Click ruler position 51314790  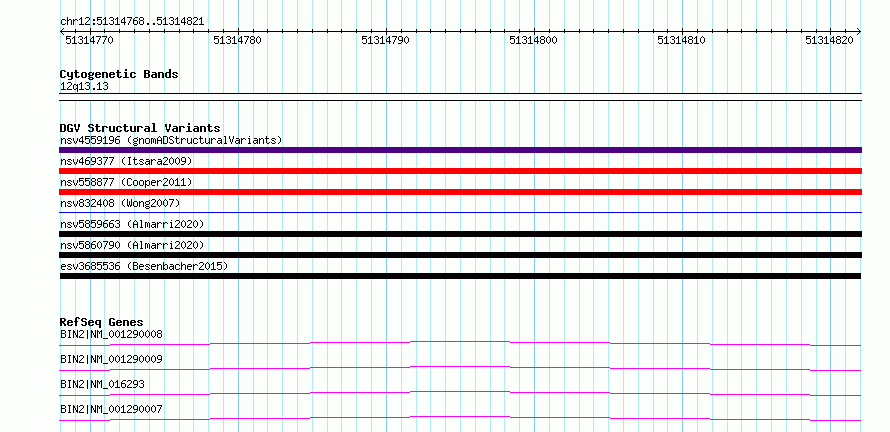(385, 40)
